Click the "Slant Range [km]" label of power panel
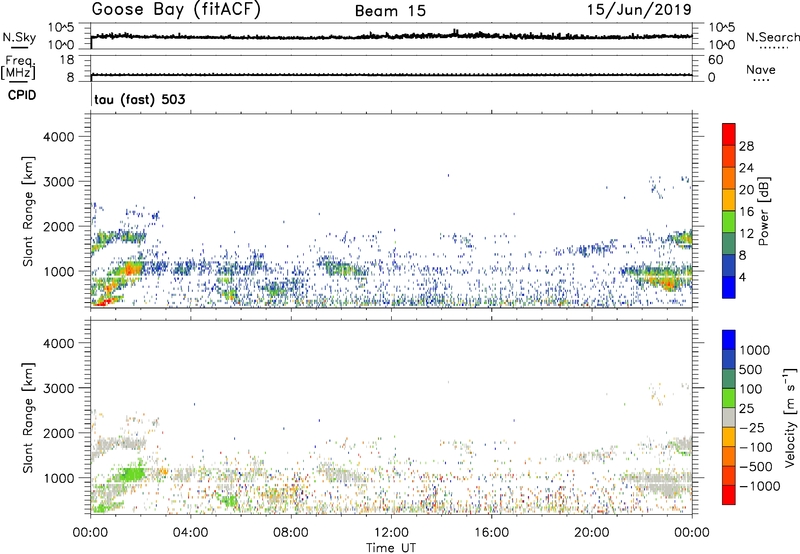Screen dimensions: 800x554 [x=28, y=211]
